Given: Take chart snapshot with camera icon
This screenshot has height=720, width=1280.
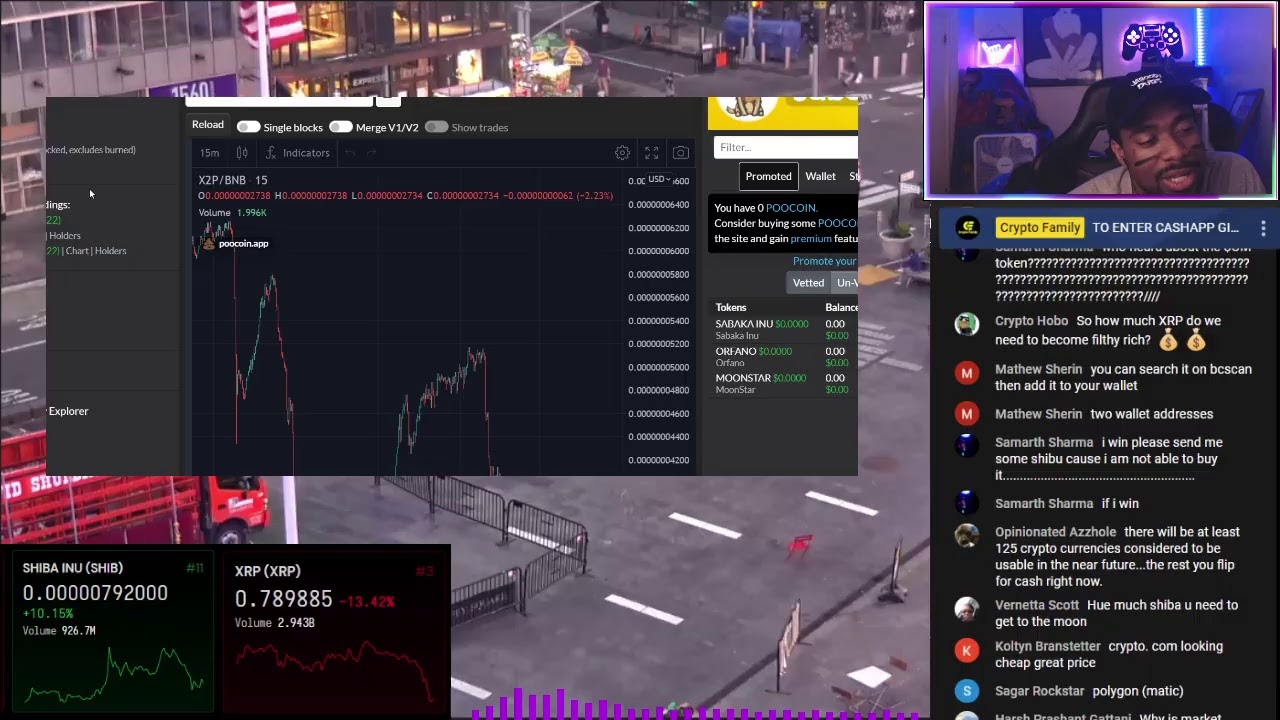Looking at the screenshot, I should coord(680,153).
